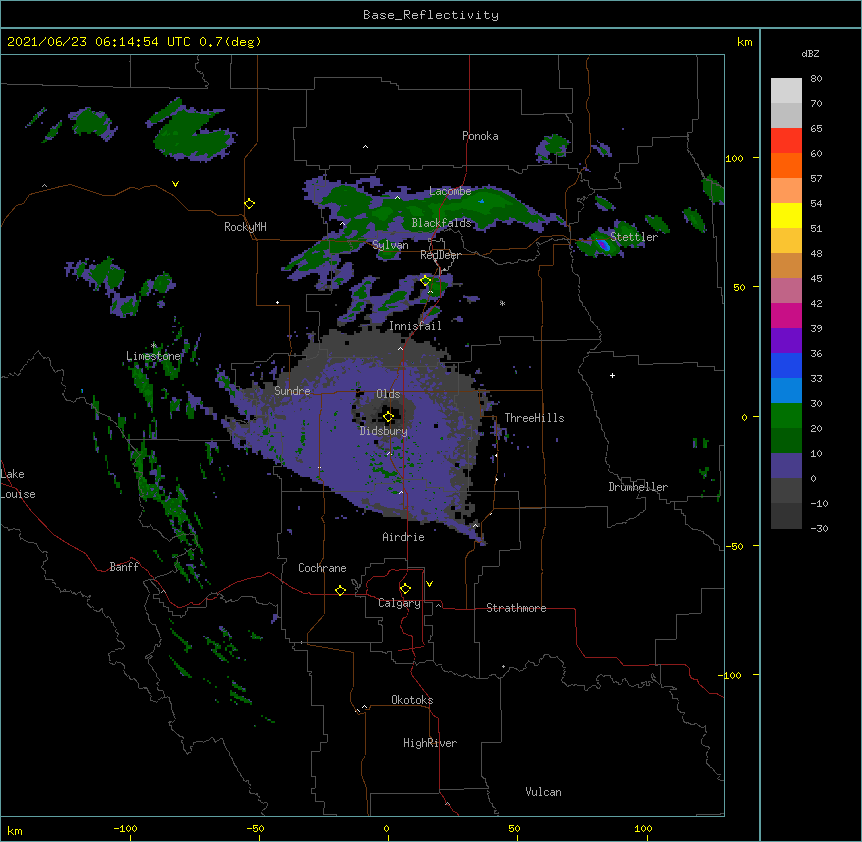Click the violet purple swatch above blue in legend

786,340
